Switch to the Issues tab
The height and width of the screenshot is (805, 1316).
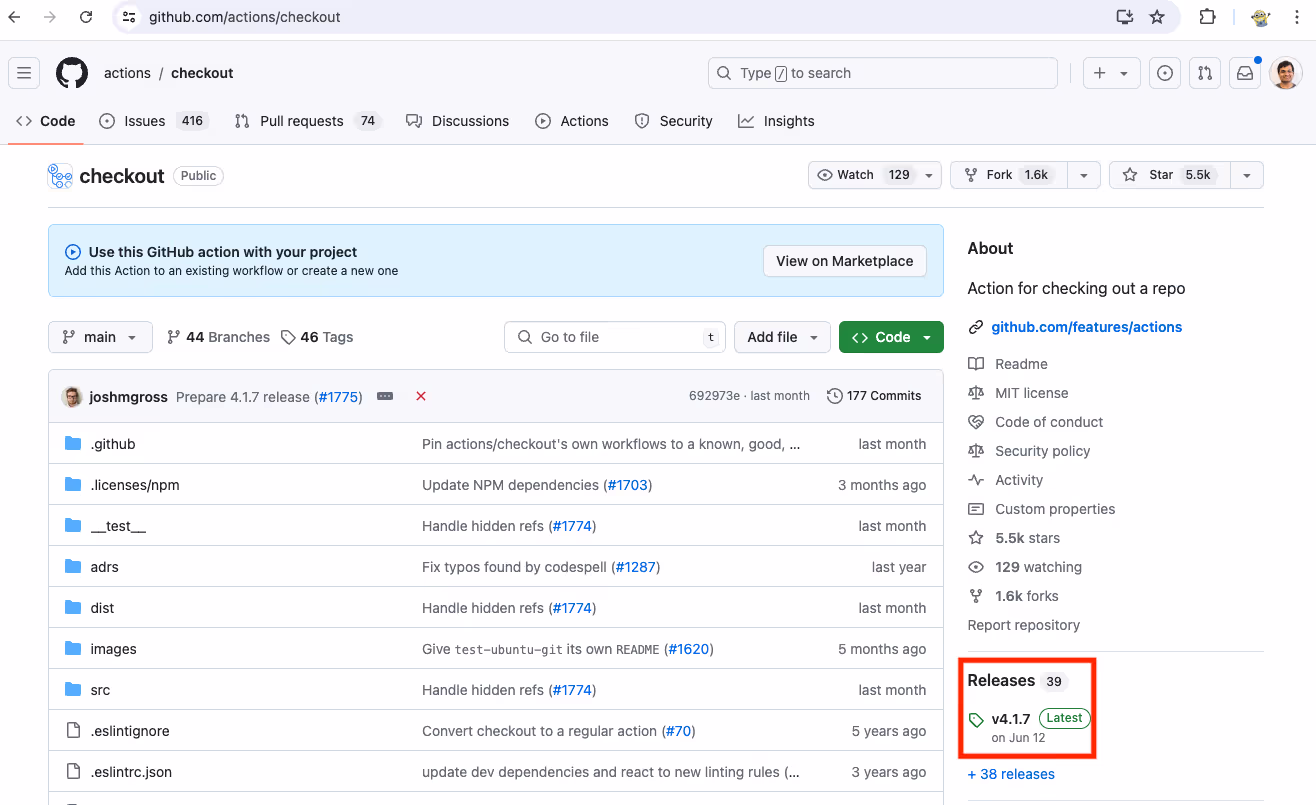tap(153, 121)
